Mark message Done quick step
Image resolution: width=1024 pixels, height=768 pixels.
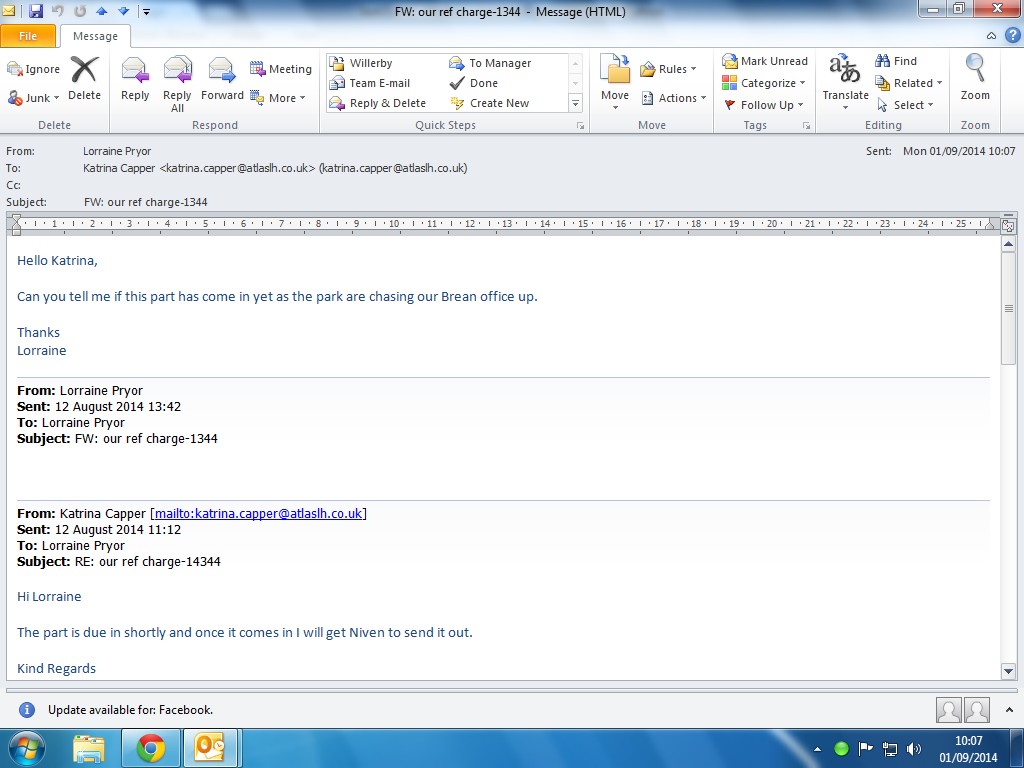(473, 83)
